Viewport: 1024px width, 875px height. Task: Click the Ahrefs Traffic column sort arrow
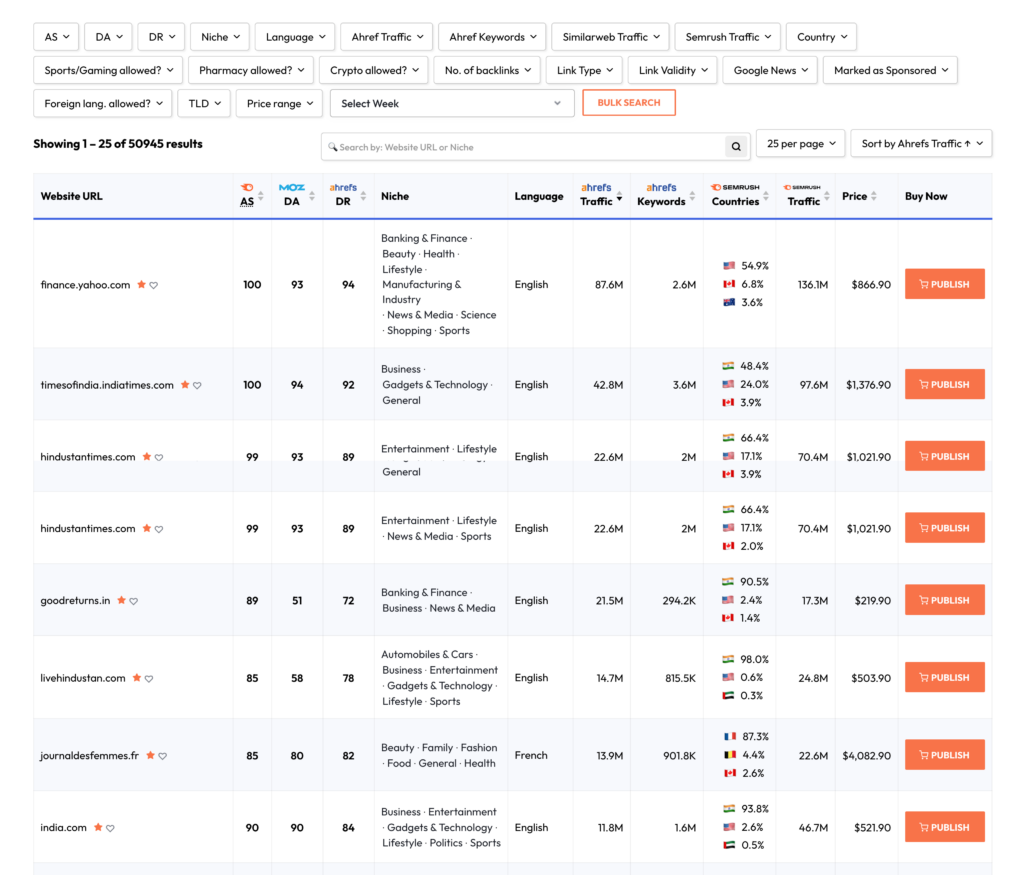pyautogui.click(x=619, y=199)
